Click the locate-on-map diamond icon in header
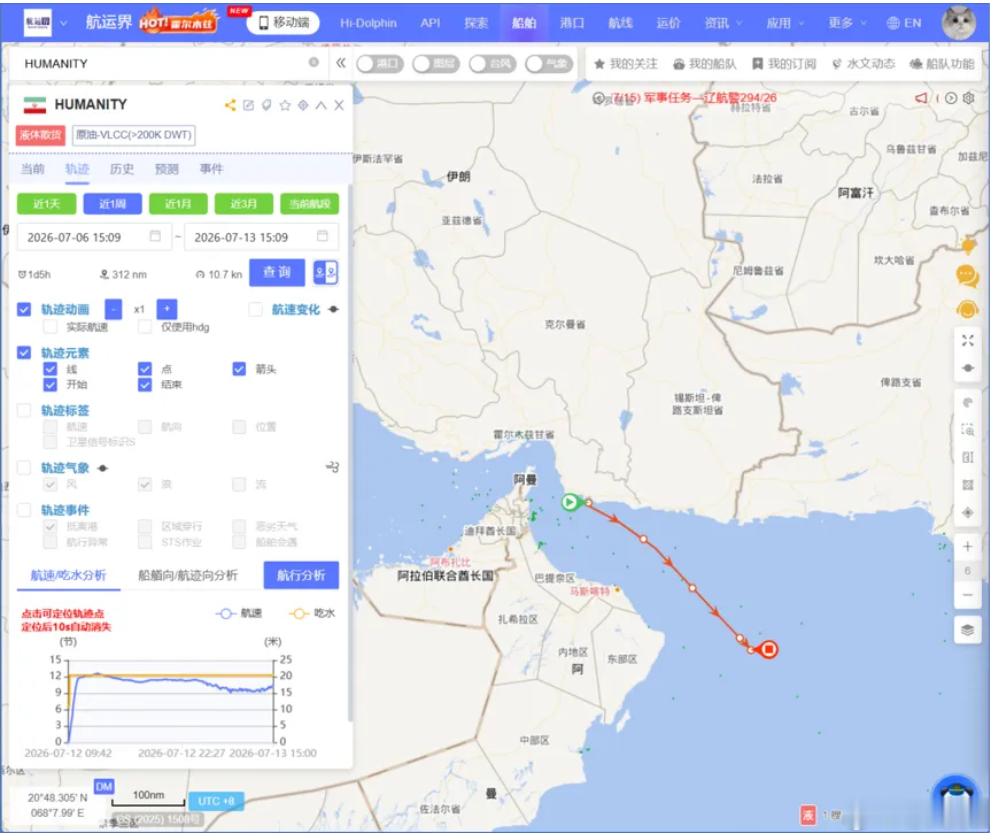Image resolution: width=993 pixels, height=840 pixels. (303, 105)
